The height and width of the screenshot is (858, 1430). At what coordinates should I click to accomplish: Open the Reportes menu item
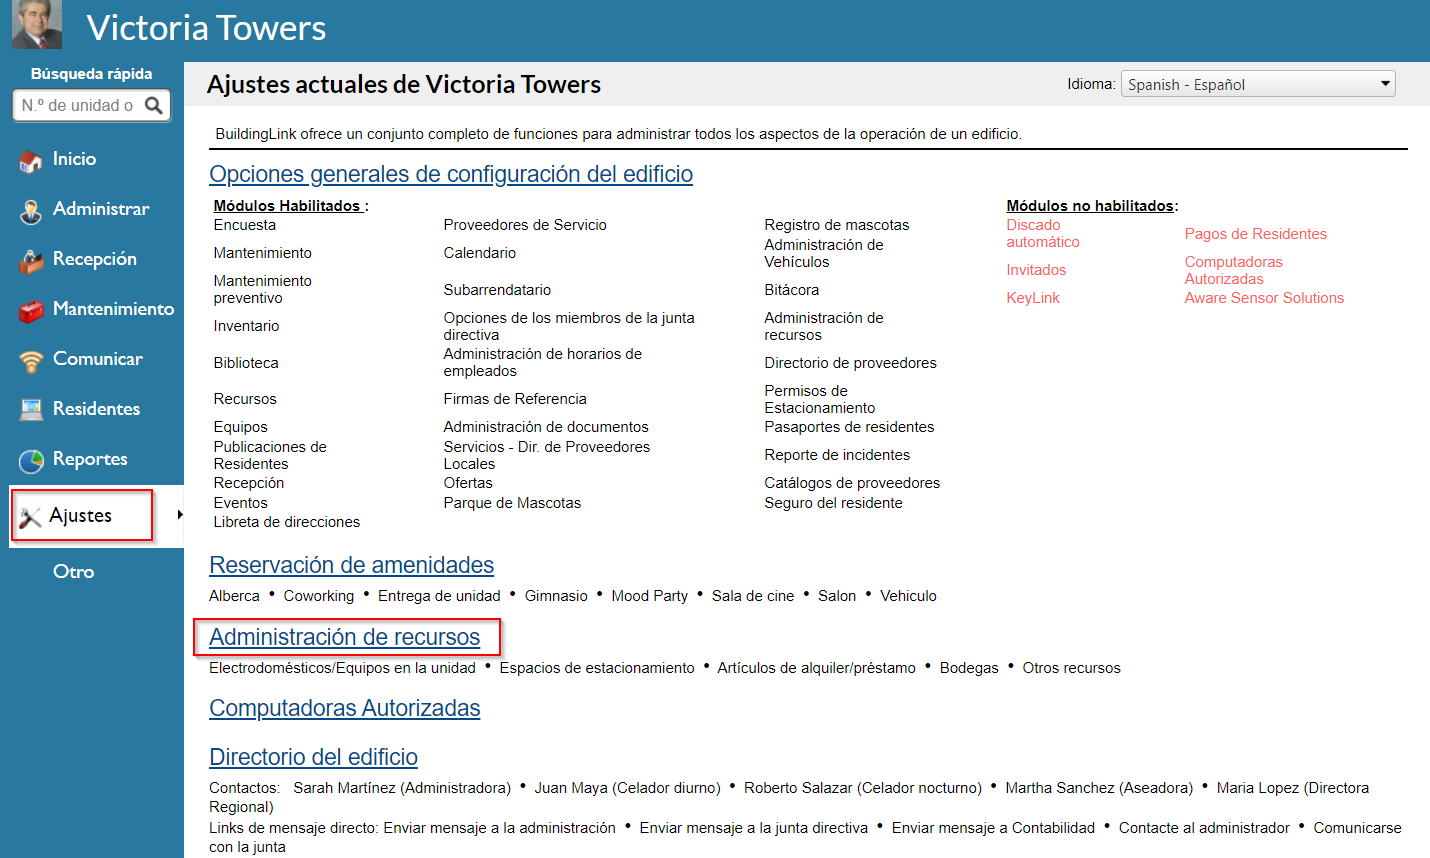coord(90,459)
